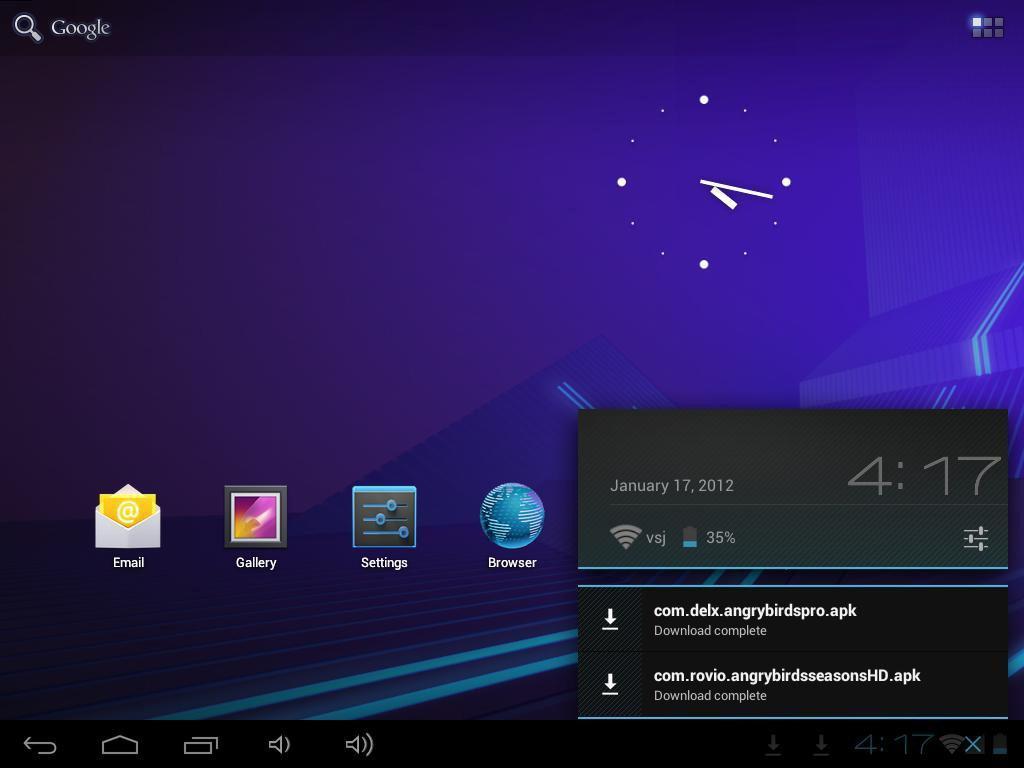Click download icon beside angrybirdspro.apk
Image resolution: width=1024 pixels, height=768 pixels.
click(610, 619)
